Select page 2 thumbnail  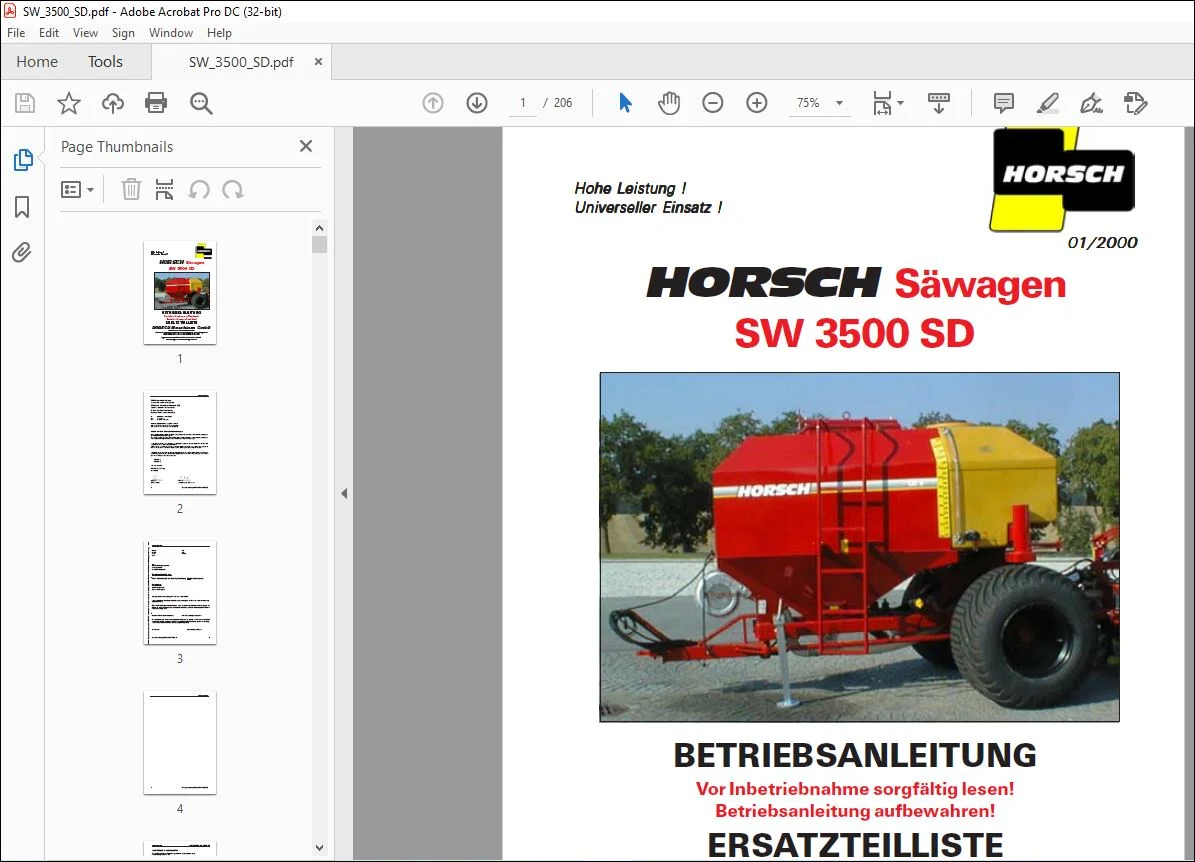(x=180, y=443)
